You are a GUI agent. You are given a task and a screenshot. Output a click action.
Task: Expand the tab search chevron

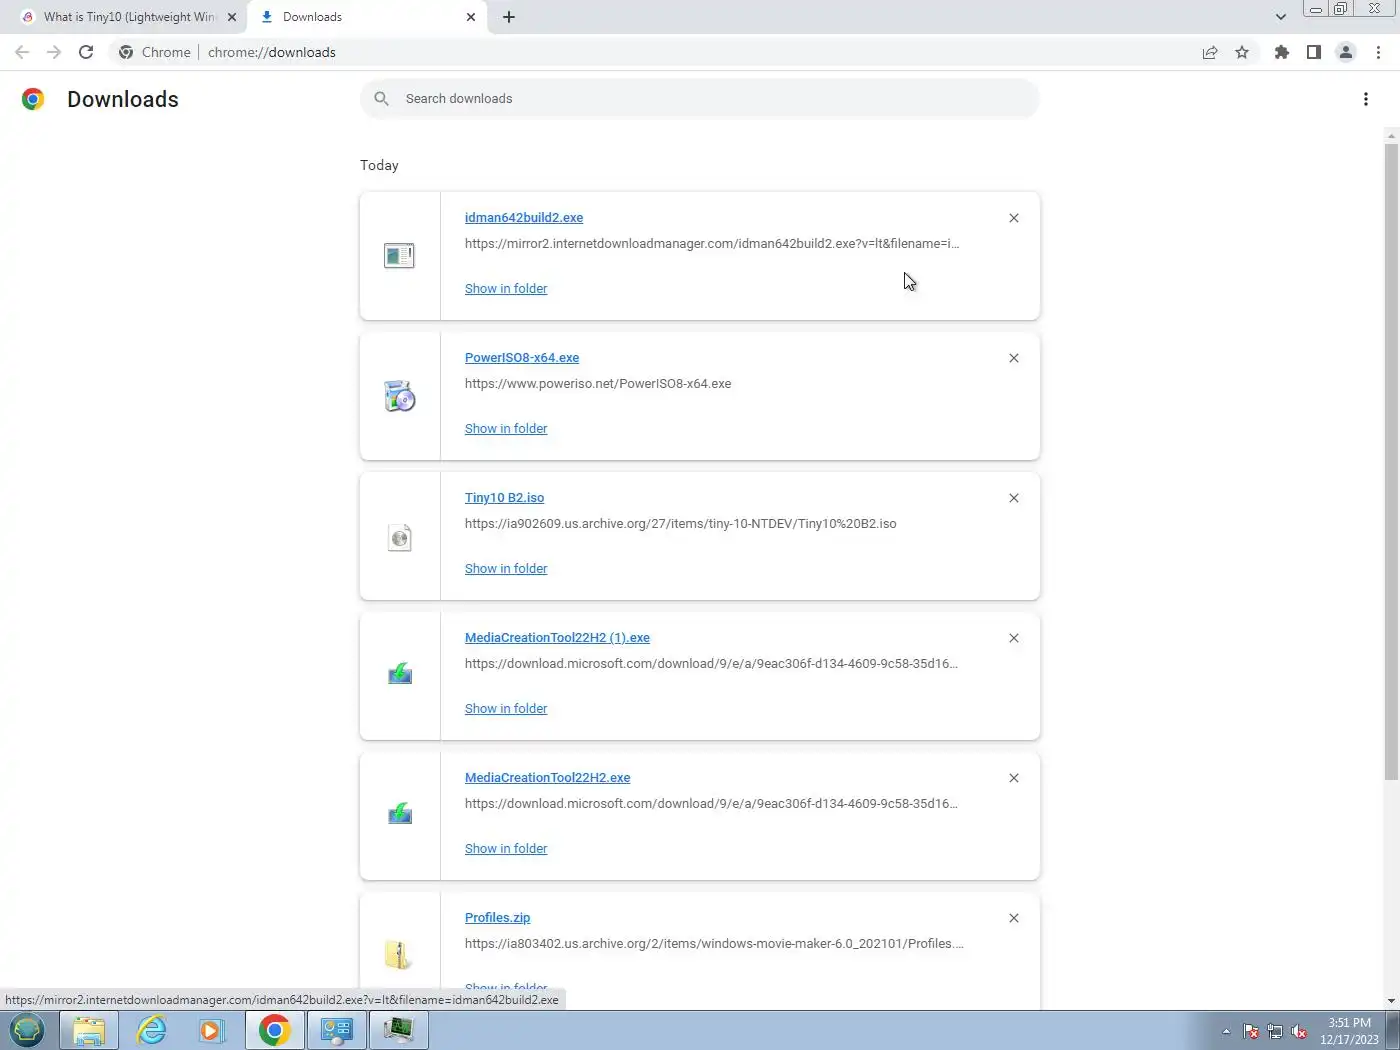[1280, 17]
